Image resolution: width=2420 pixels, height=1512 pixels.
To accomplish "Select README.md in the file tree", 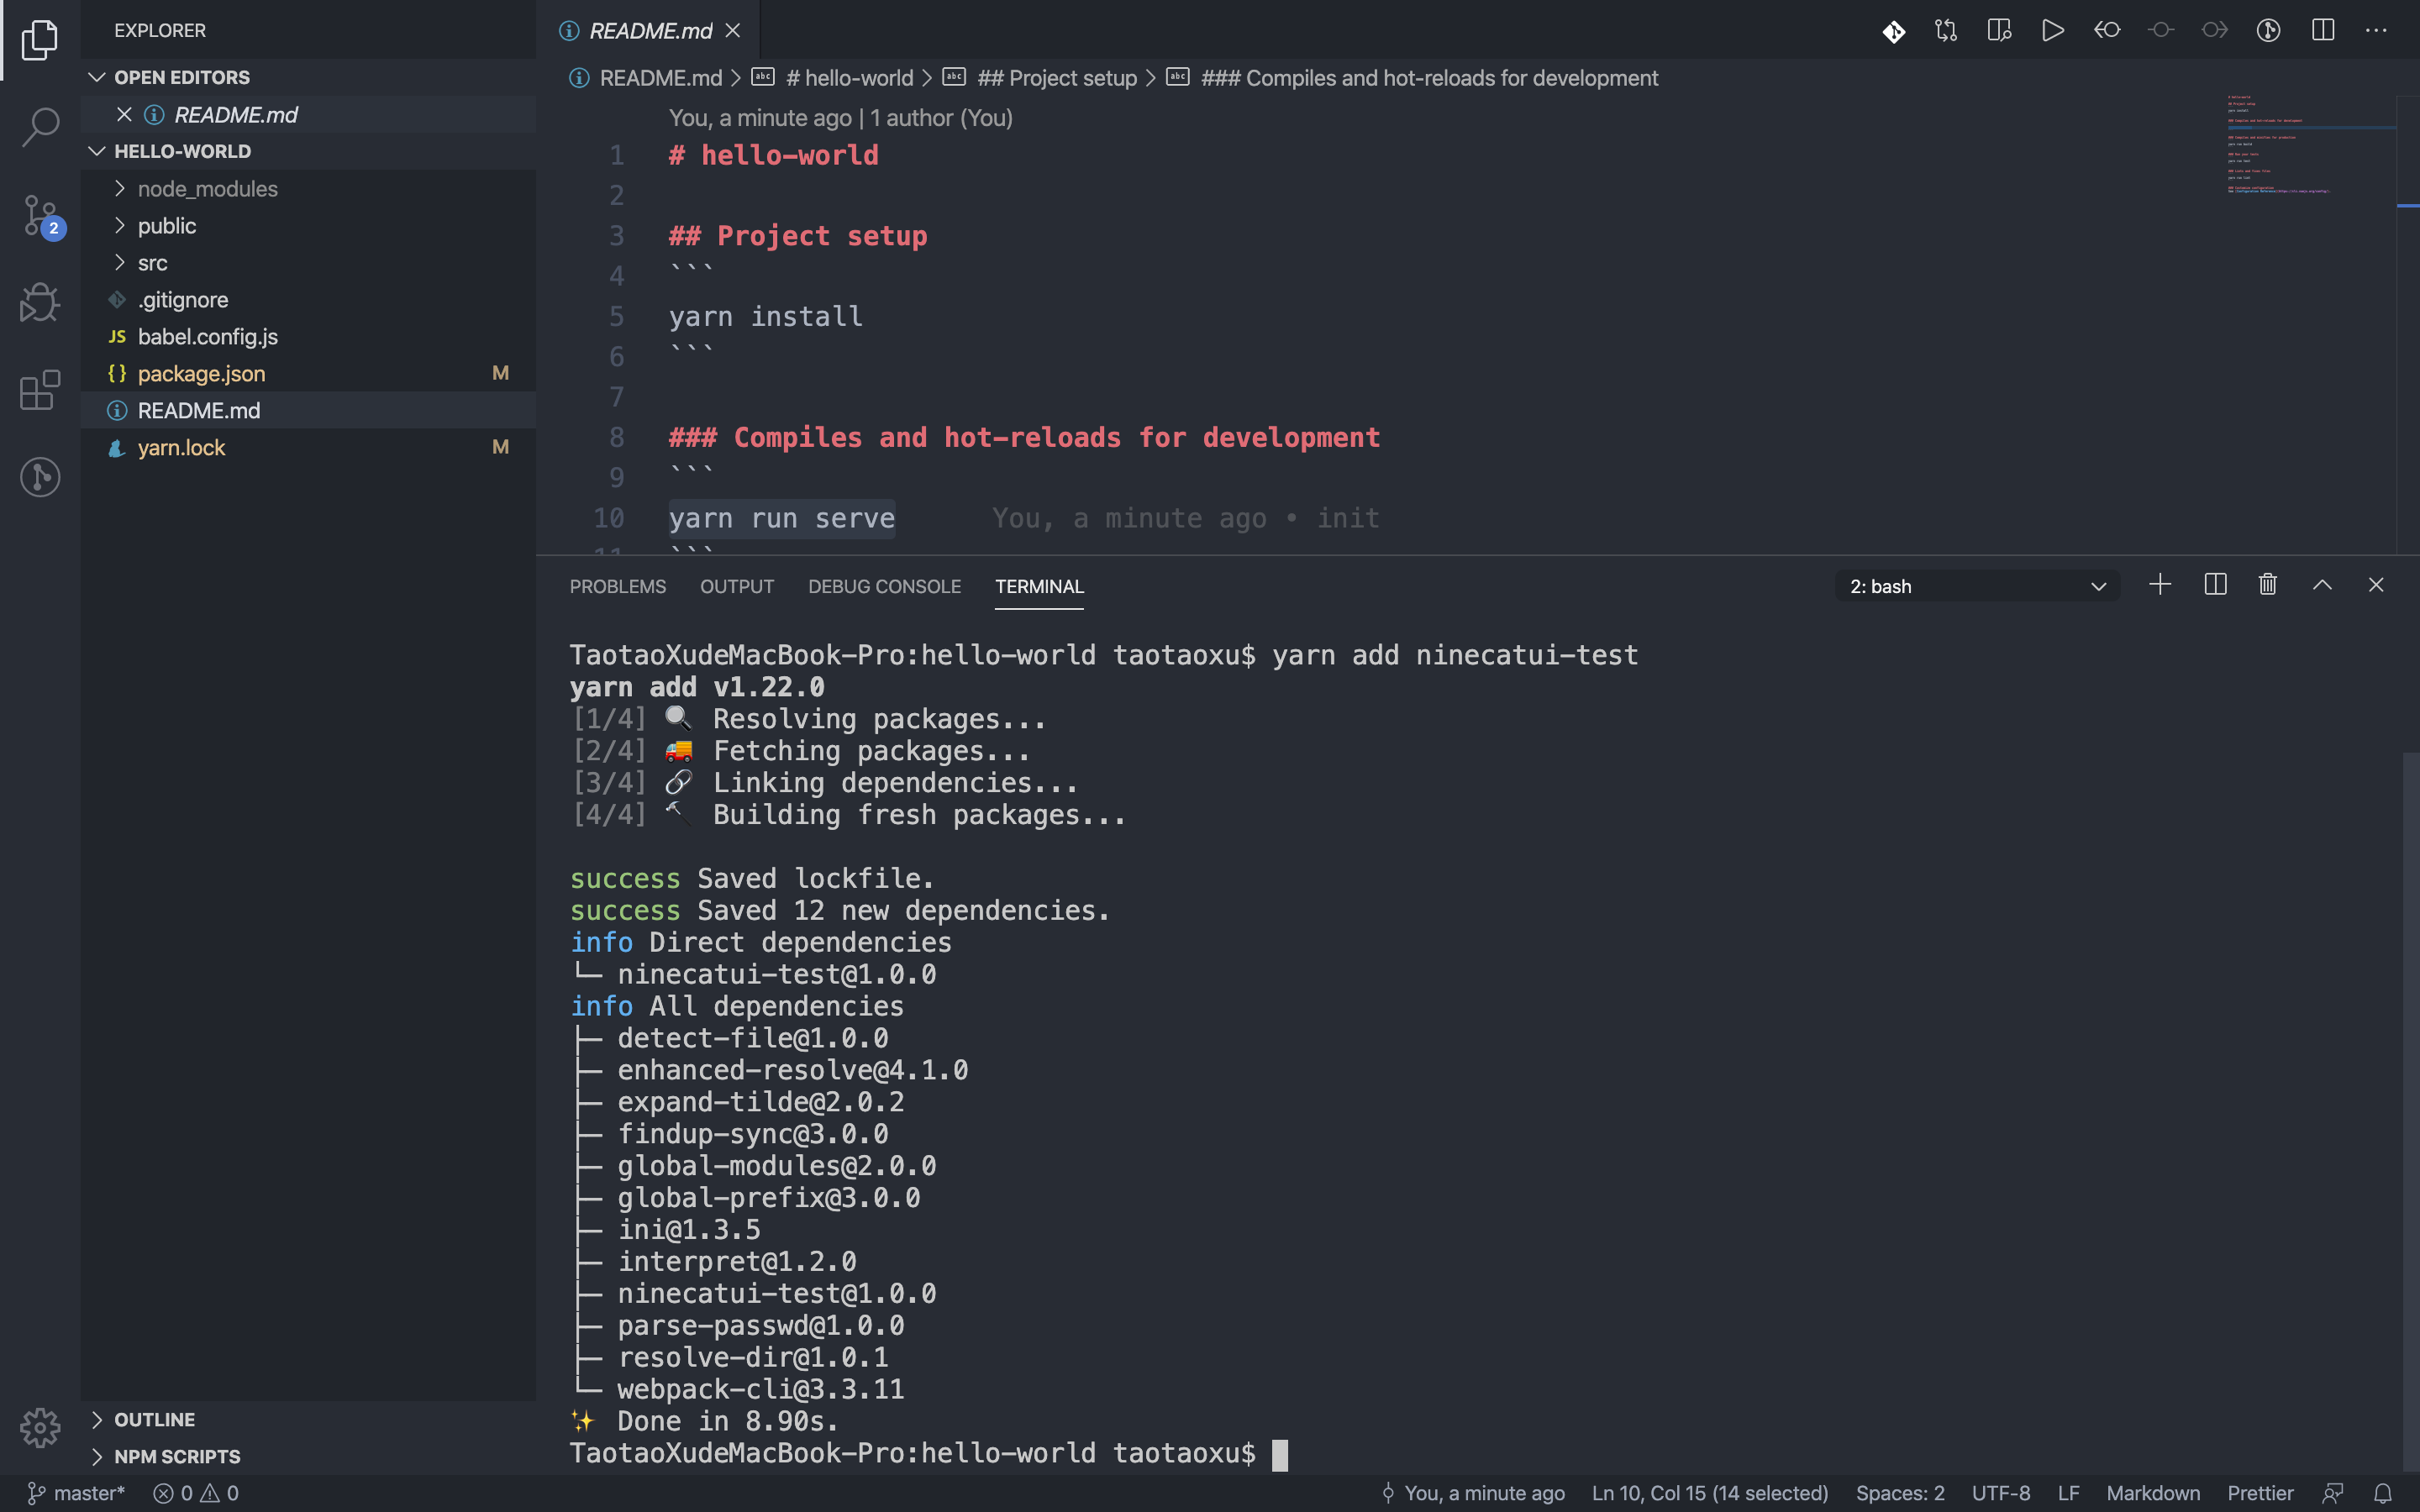I will pyautogui.click(x=308, y=411).
